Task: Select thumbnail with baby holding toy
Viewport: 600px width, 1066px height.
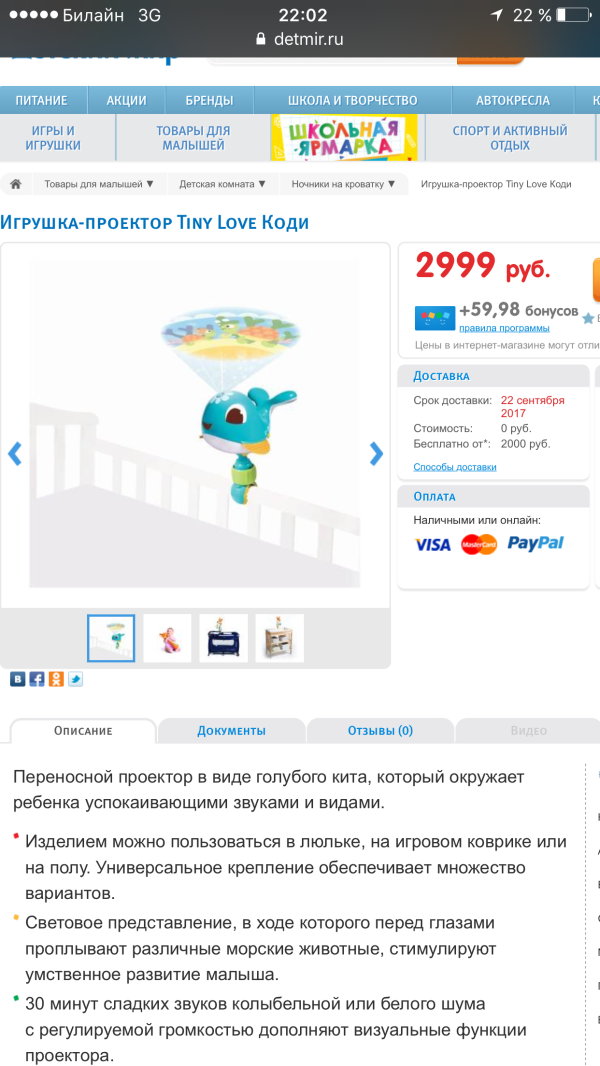Action: click(167, 638)
